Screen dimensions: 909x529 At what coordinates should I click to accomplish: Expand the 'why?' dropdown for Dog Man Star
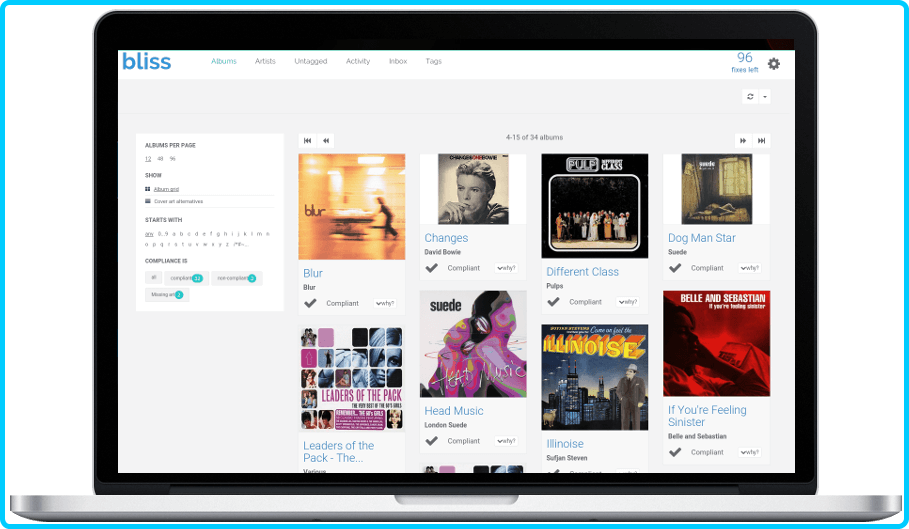(x=749, y=268)
